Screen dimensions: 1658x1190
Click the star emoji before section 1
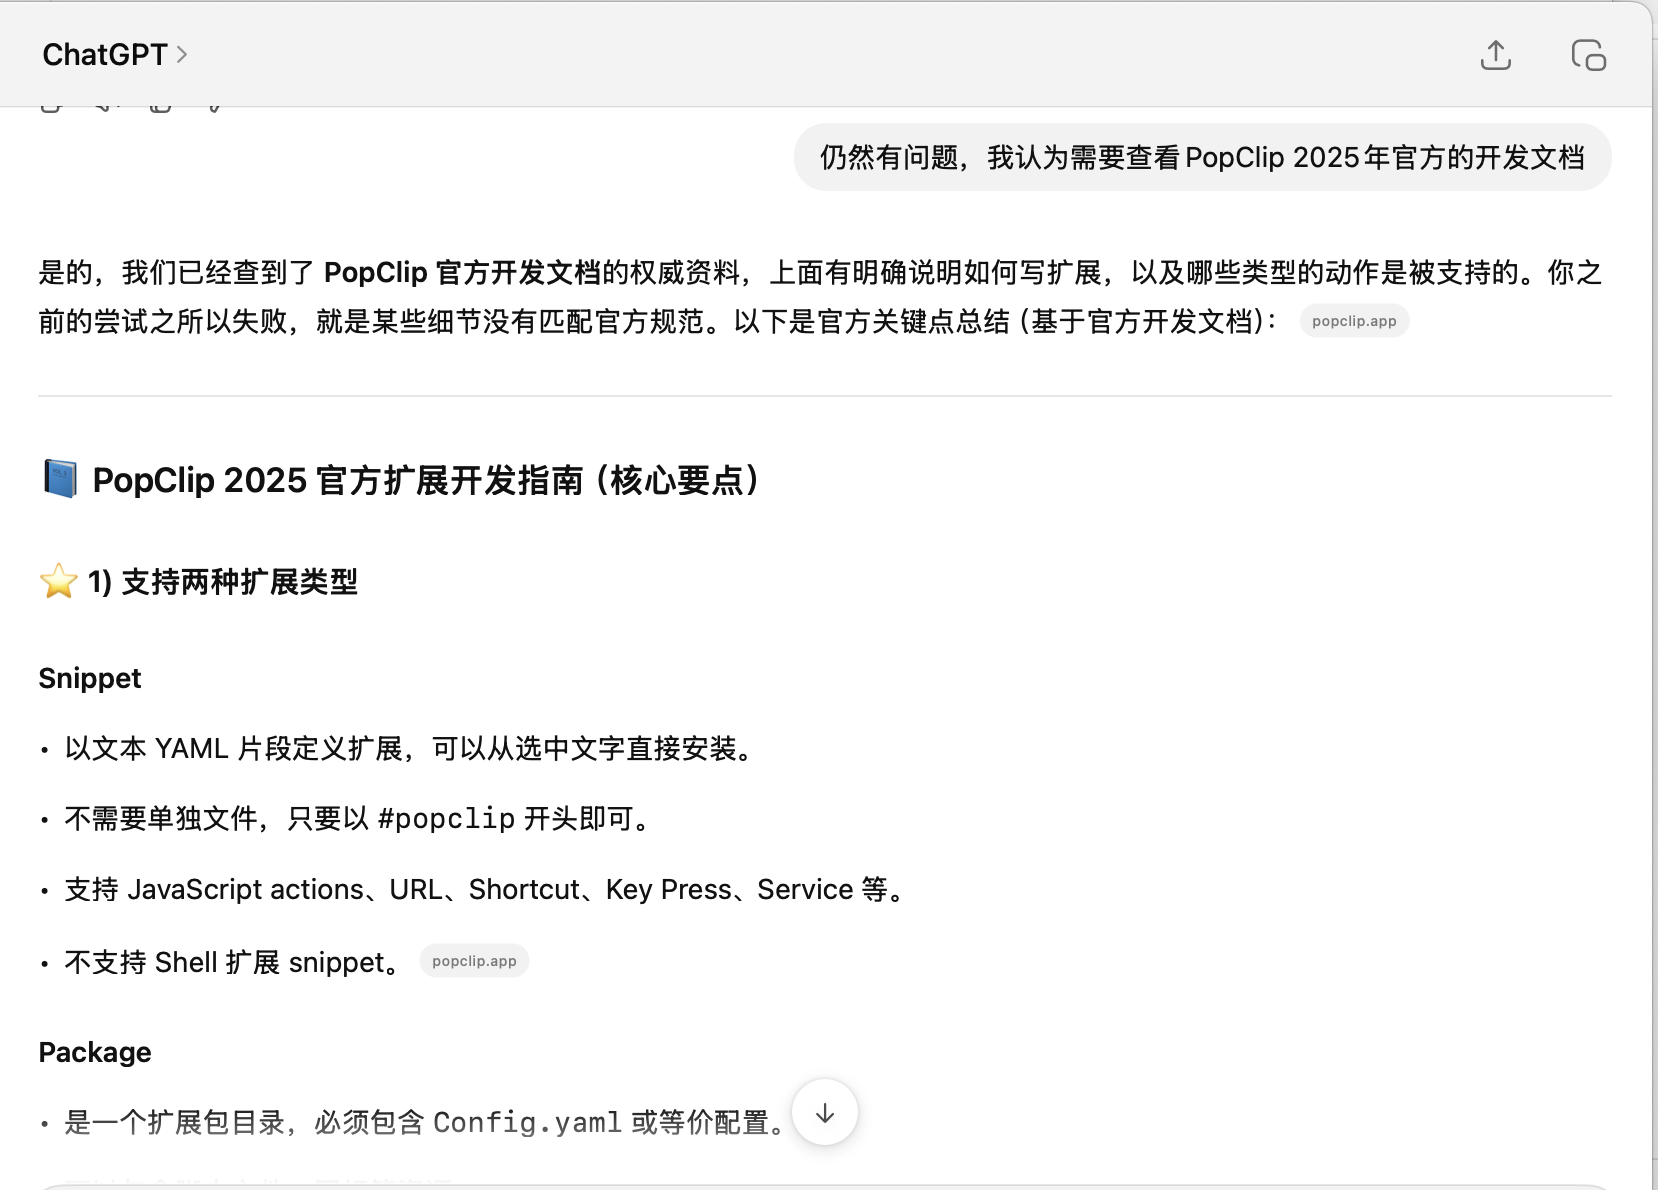tap(59, 581)
